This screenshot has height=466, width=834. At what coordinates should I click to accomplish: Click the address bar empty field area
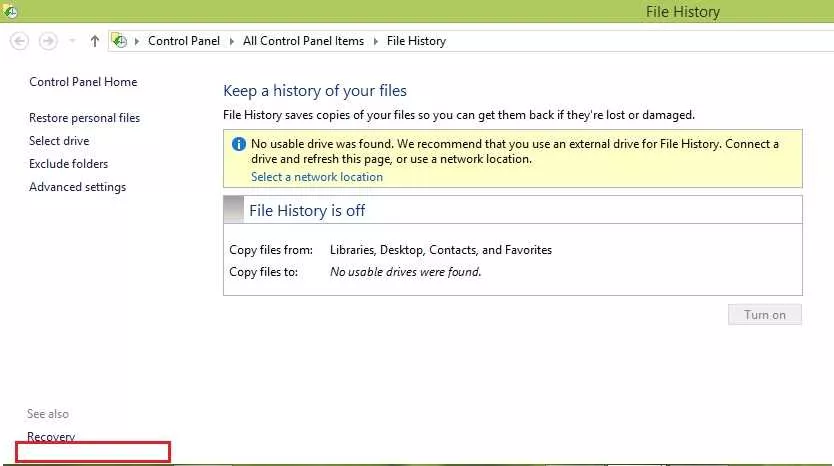point(638,41)
